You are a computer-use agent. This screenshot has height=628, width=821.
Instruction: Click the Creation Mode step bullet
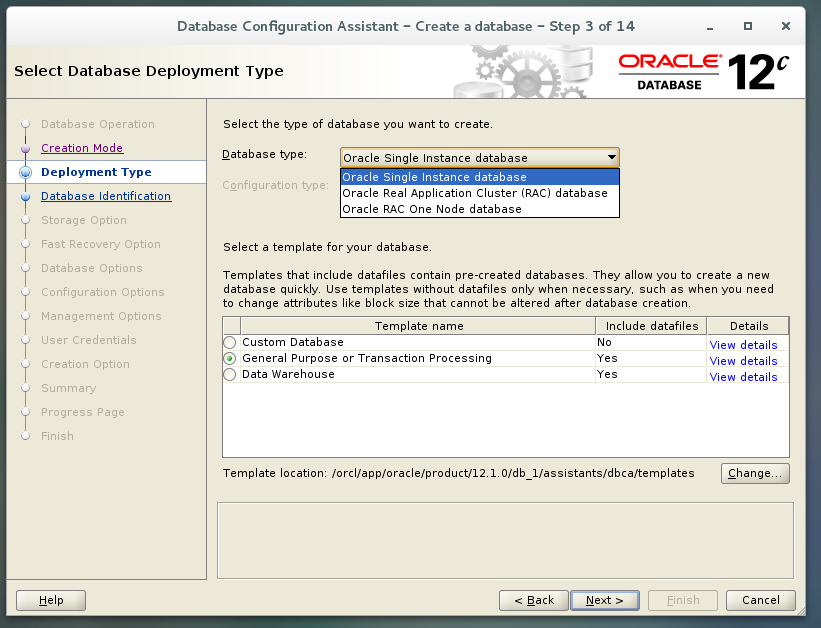(x=27, y=148)
